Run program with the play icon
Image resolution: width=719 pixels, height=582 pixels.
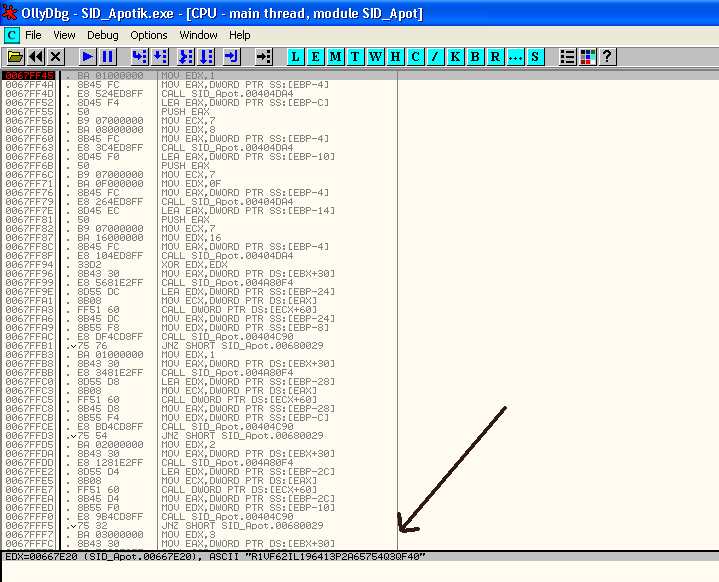tap(87, 57)
